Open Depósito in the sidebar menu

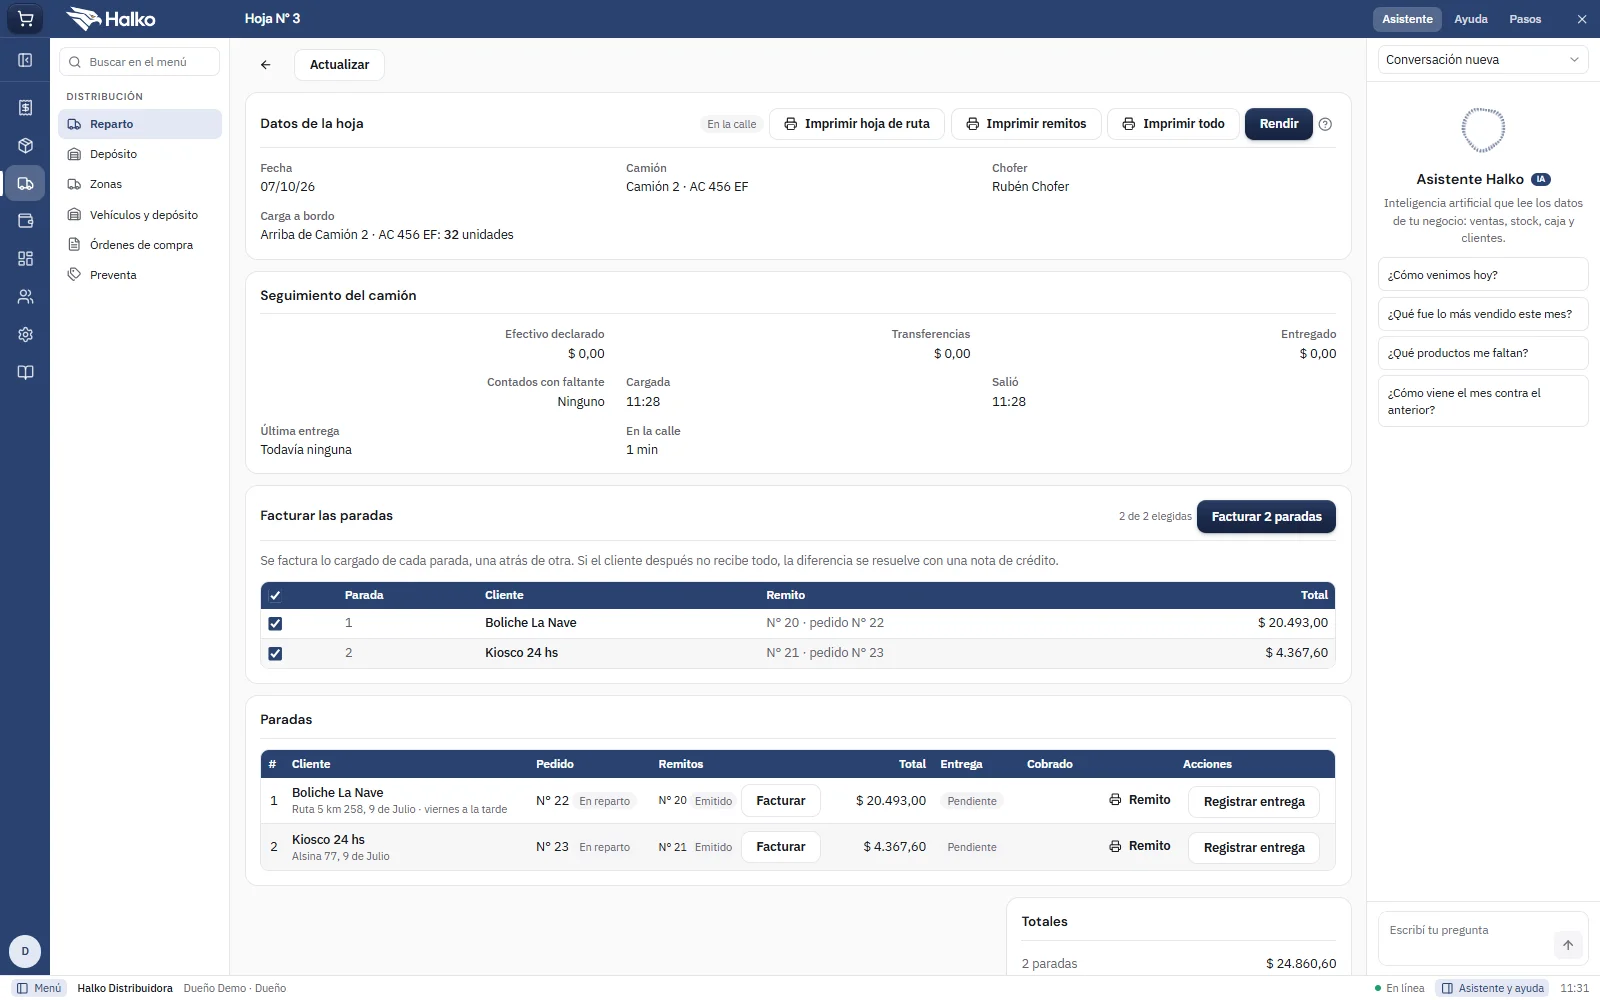coord(140,154)
